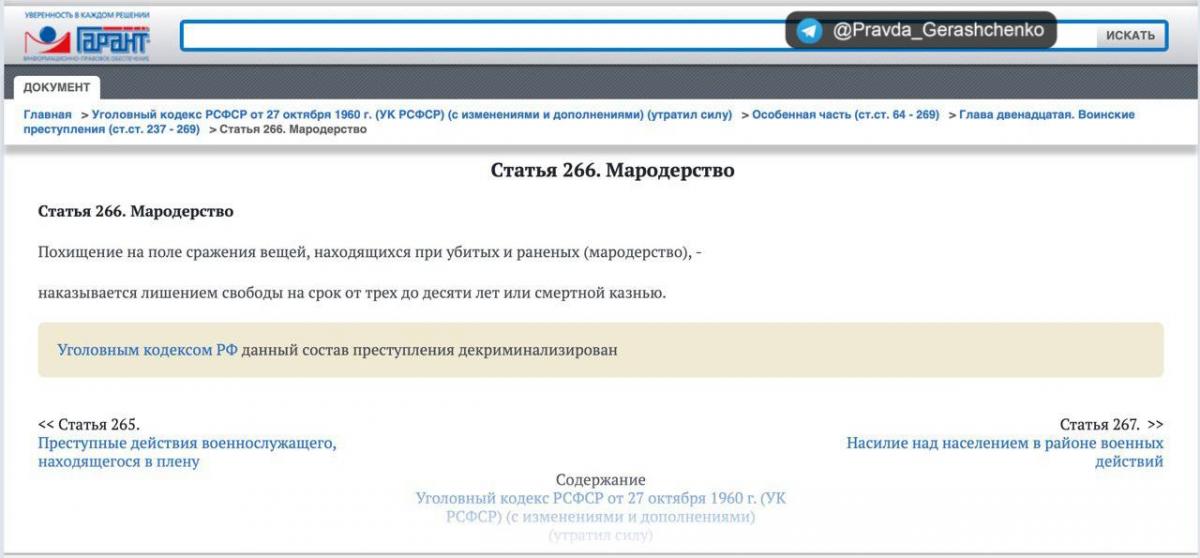Open the code link under Содержание
The image size is (1200, 558).
coord(600,498)
